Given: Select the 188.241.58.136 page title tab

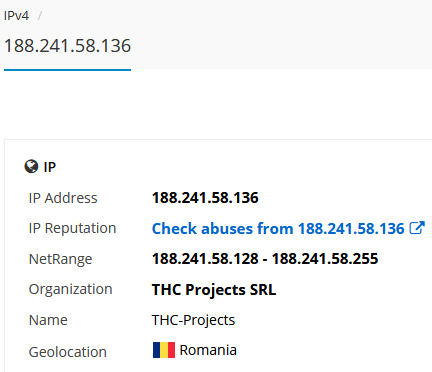Looking at the screenshot, I should 67,46.
